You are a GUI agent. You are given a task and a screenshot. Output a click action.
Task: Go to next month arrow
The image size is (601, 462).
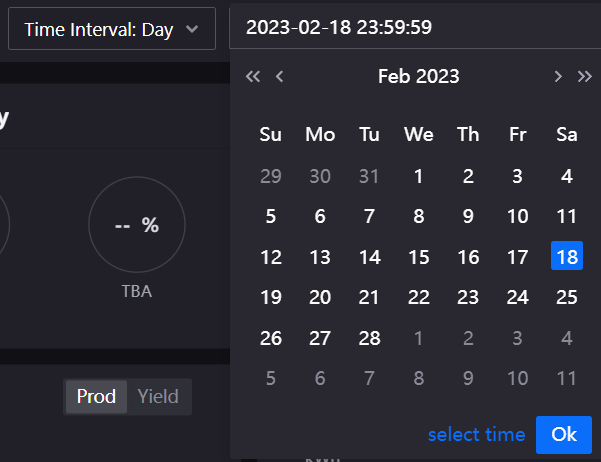tap(558, 76)
